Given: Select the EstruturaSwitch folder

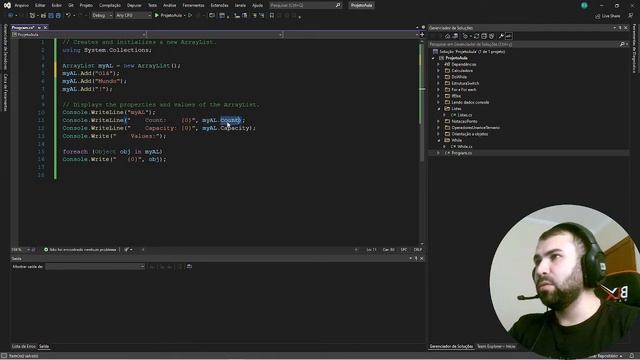Looking at the screenshot, I should click(465, 83).
